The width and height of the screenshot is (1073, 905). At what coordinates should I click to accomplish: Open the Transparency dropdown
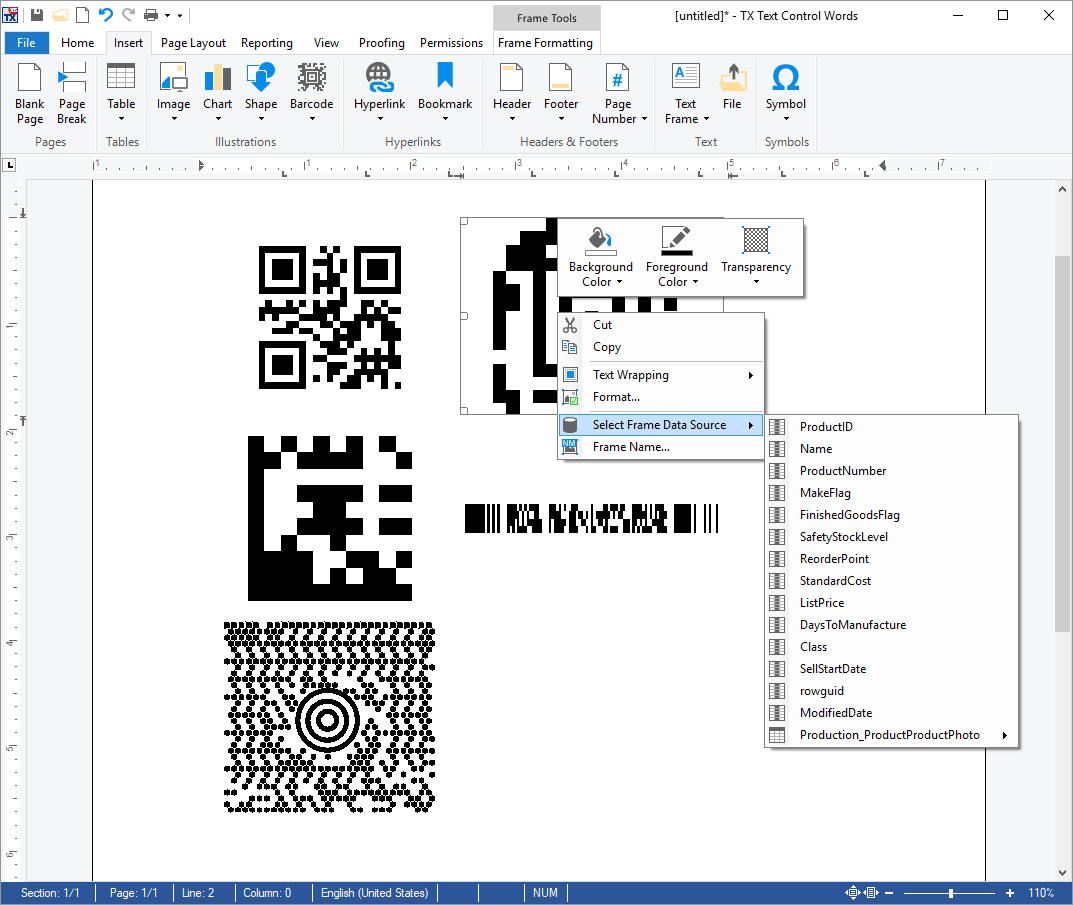pos(756,257)
